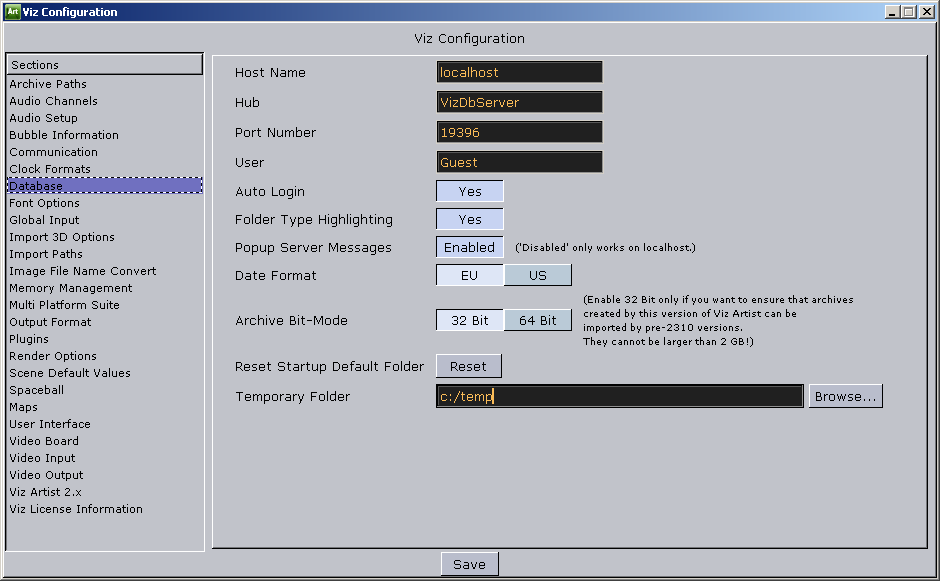Screen dimensions: 940x581
Task: Click the Viz Artist title bar icon
Action: coord(12,12)
